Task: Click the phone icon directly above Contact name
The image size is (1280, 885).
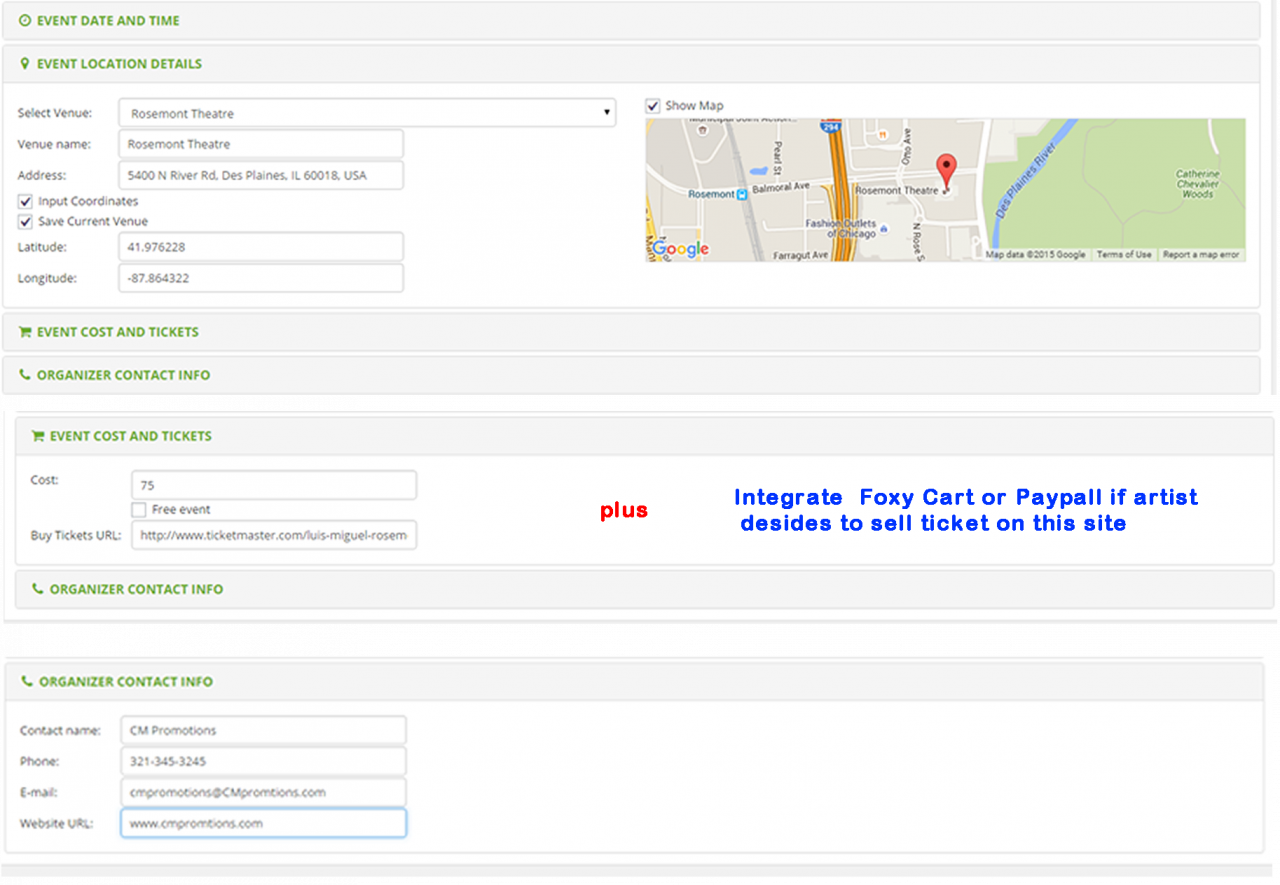Action: coord(26,681)
